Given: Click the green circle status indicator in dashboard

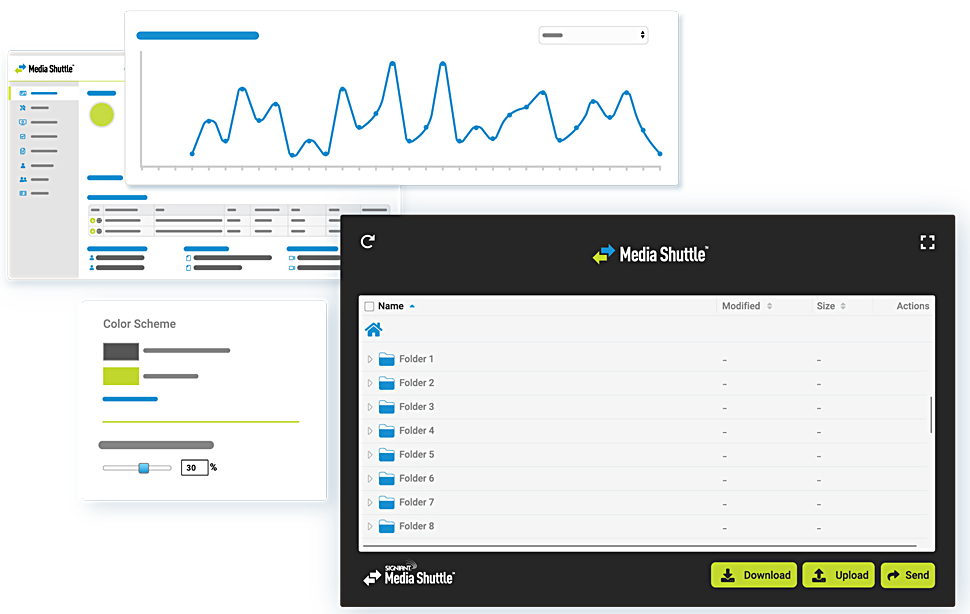Looking at the screenshot, I should 101,115.
